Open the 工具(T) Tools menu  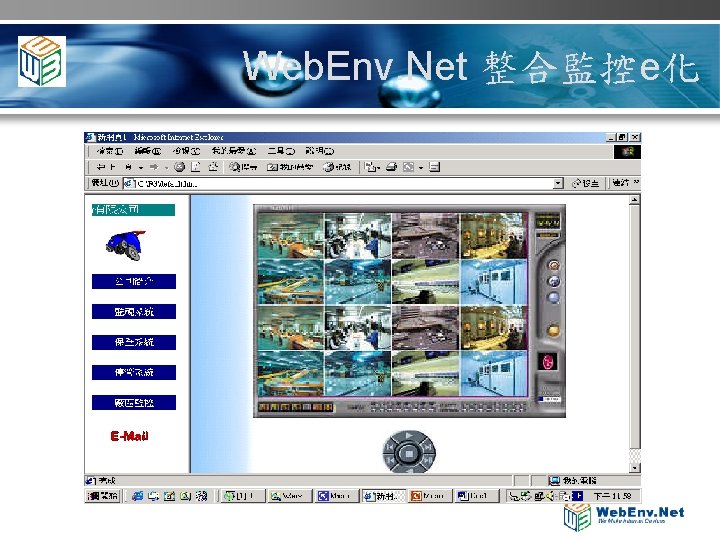pos(281,151)
